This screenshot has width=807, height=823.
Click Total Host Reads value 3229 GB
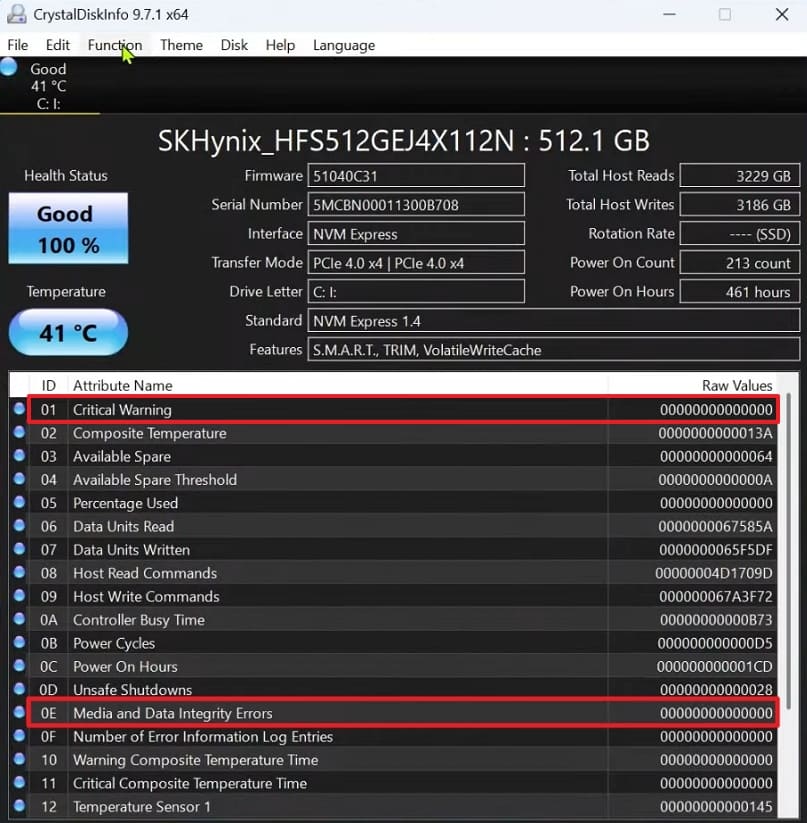(x=740, y=175)
